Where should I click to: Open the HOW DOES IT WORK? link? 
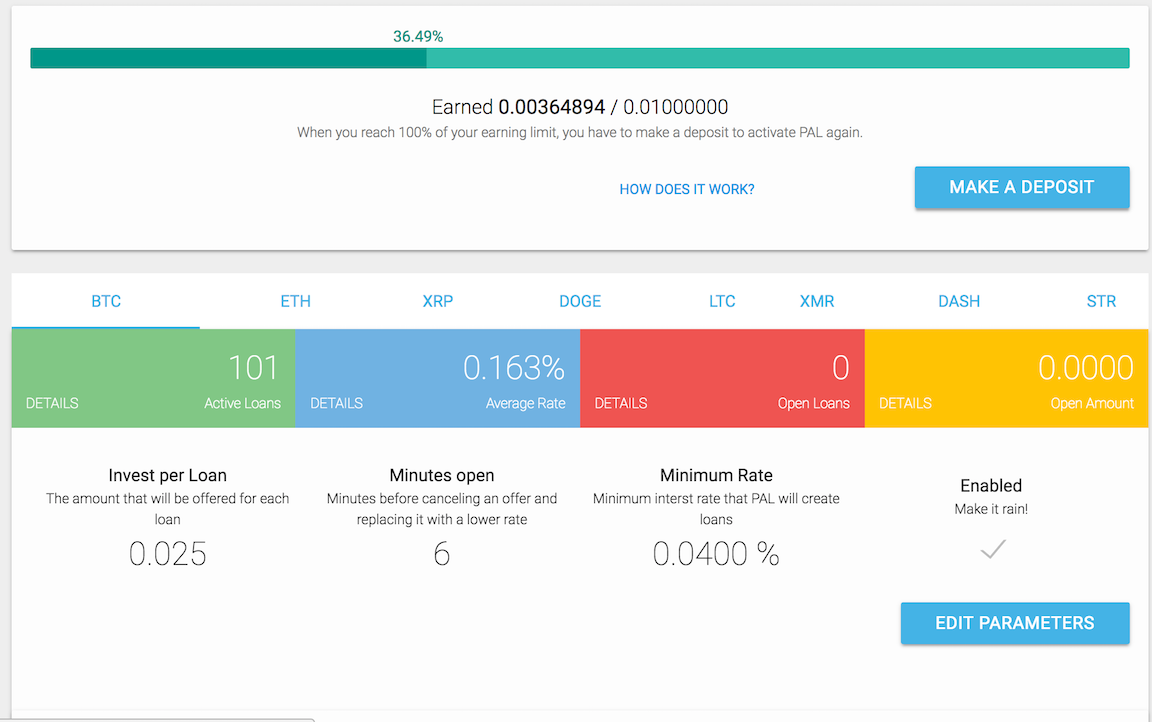pos(687,189)
